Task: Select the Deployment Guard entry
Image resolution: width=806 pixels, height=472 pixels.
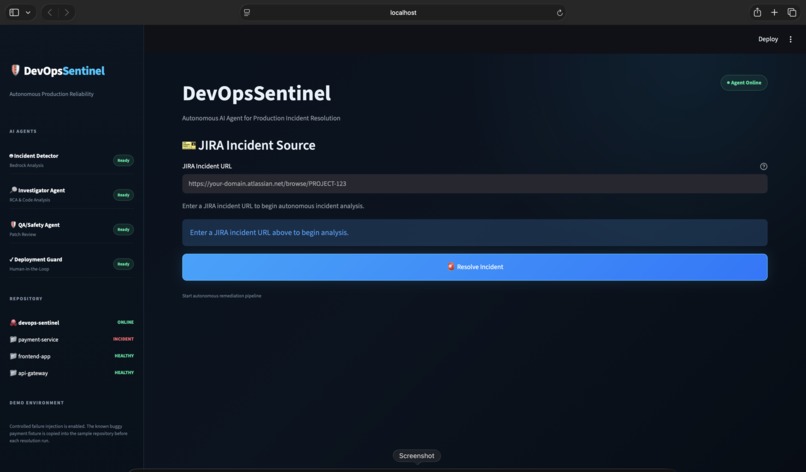Action: (x=36, y=260)
